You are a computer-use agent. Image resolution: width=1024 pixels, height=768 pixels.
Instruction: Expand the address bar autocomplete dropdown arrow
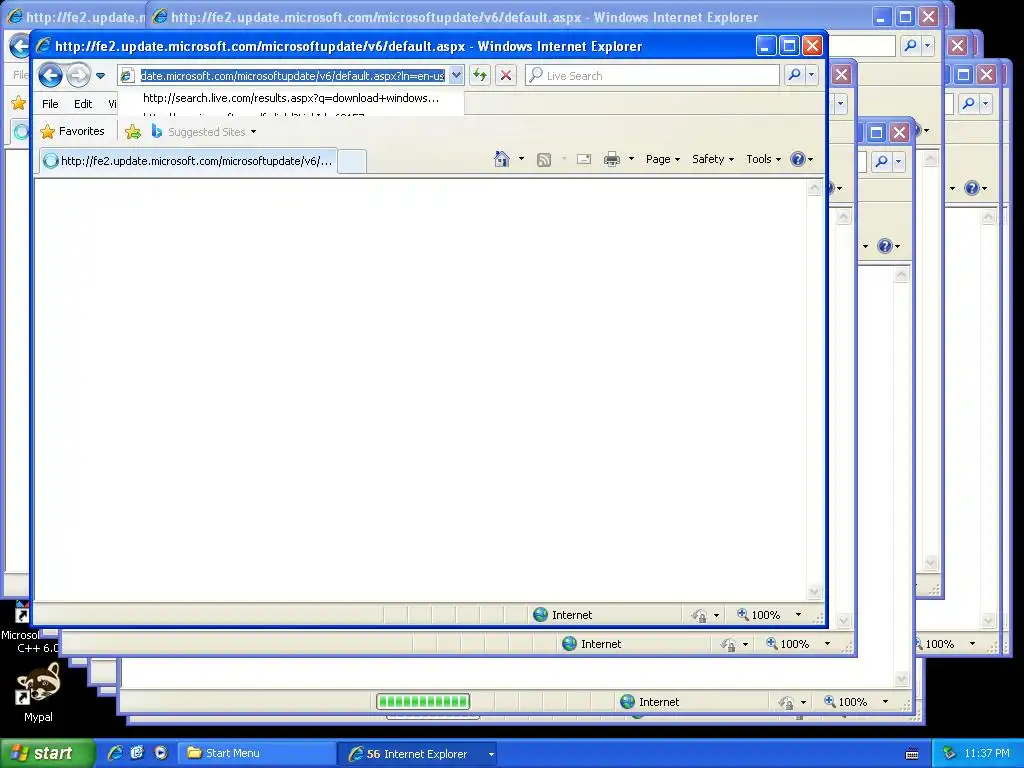coord(456,76)
